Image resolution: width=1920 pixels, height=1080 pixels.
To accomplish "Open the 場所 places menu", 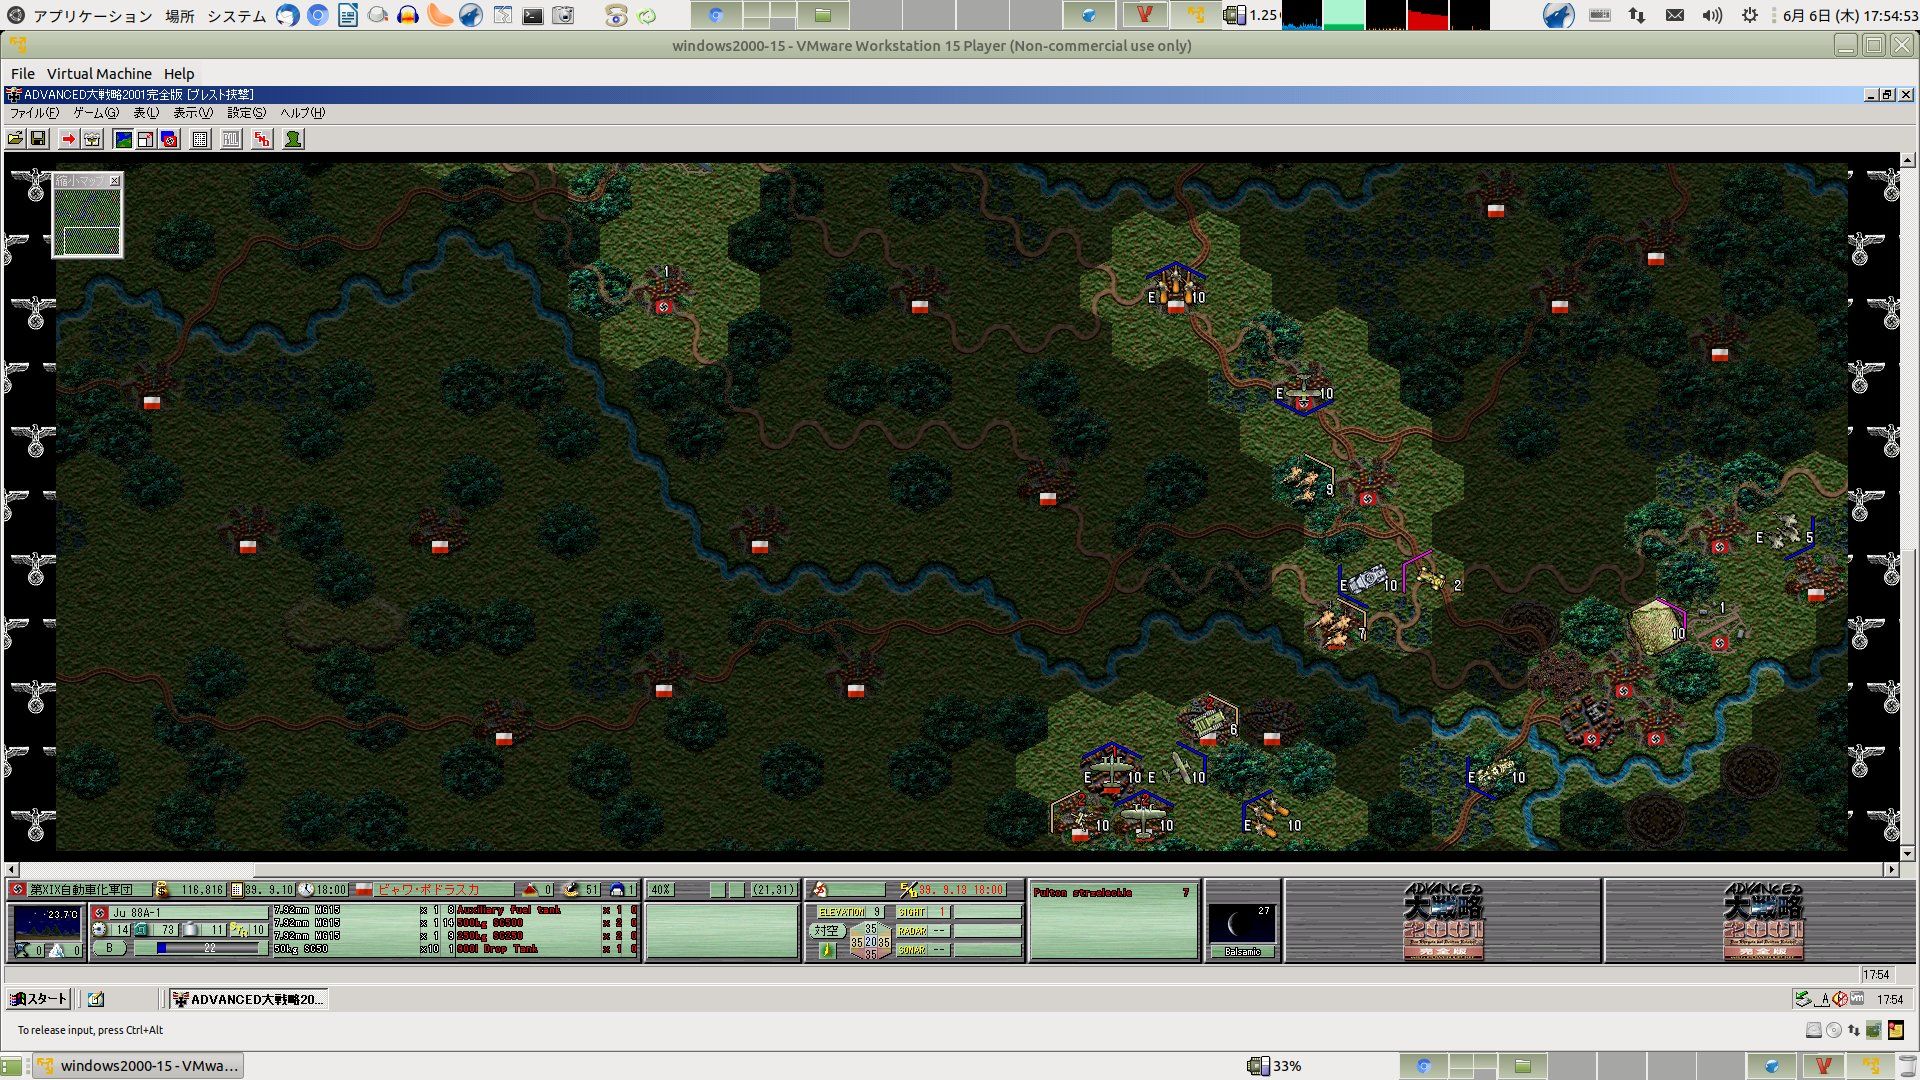I will point(180,15).
